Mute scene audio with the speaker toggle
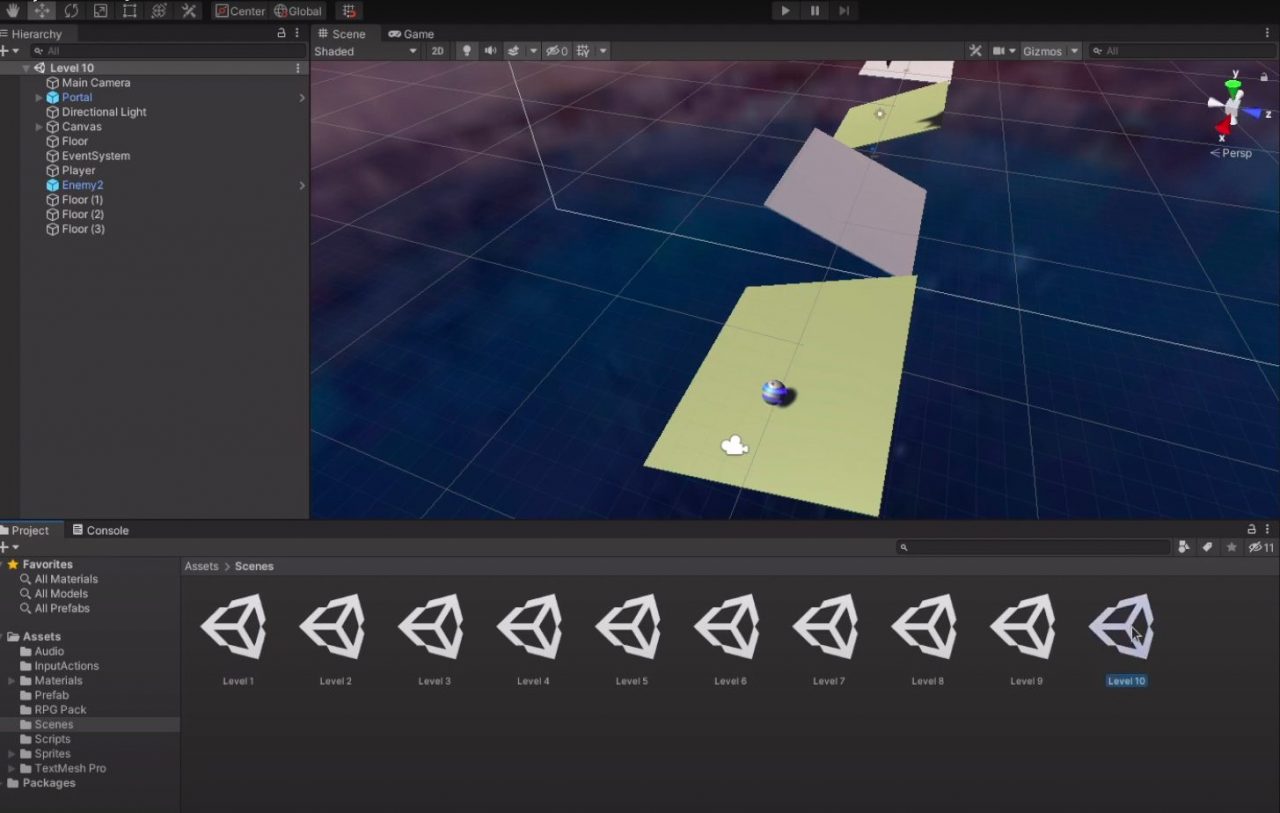Viewport: 1280px width, 813px height. [489, 51]
